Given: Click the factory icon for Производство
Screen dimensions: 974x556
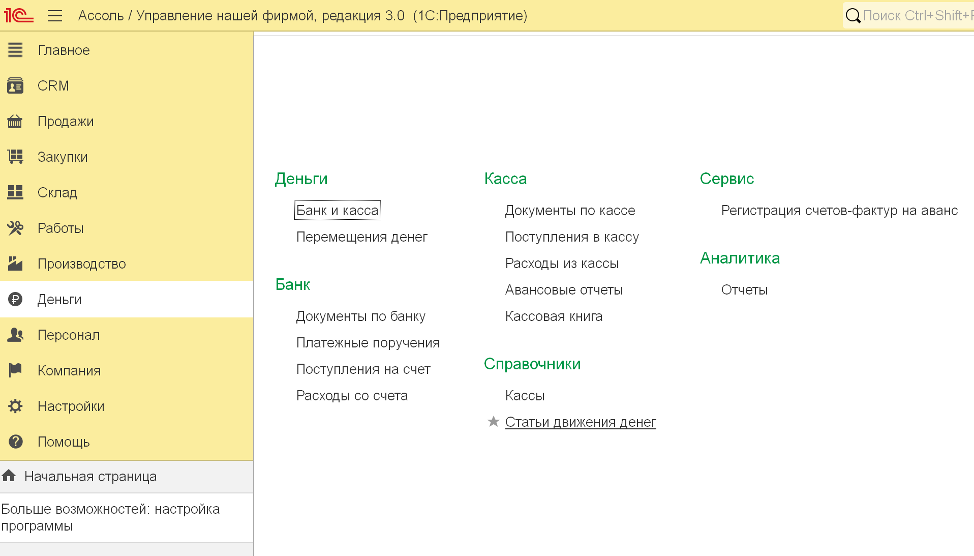Looking at the screenshot, I should [x=15, y=264].
